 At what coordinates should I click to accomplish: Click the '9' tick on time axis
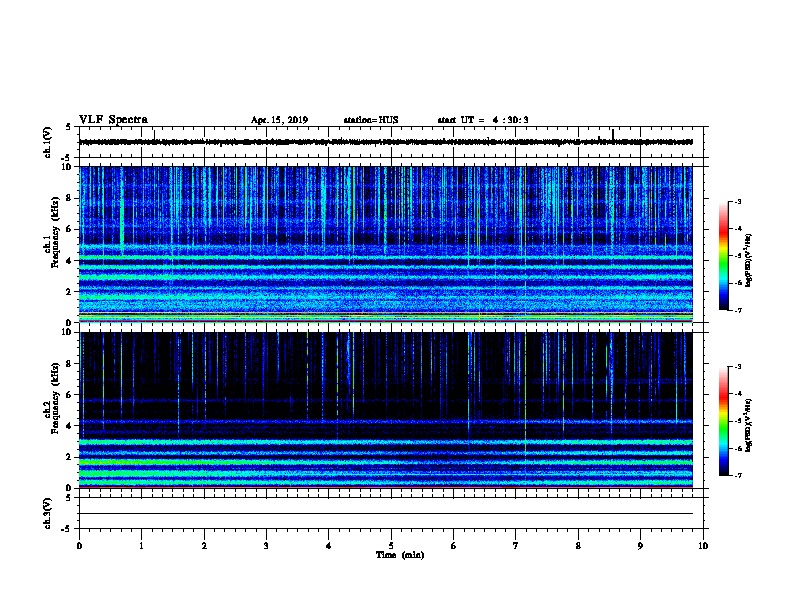[x=640, y=546]
